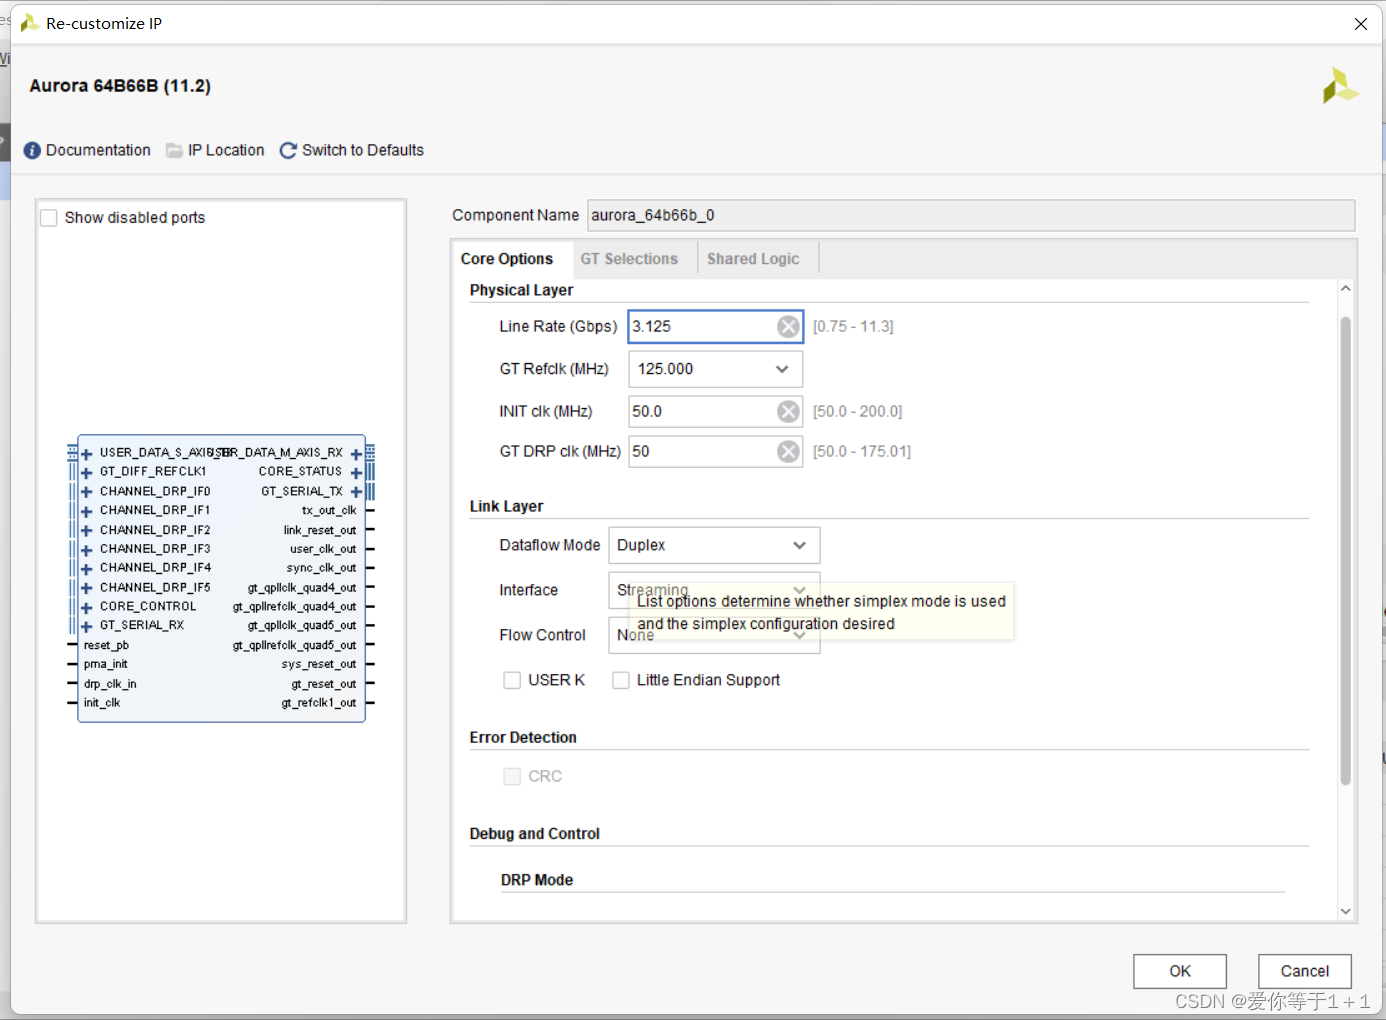Click the scroll down arrow in options panel
This screenshot has width=1386, height=1020.
1345,911
